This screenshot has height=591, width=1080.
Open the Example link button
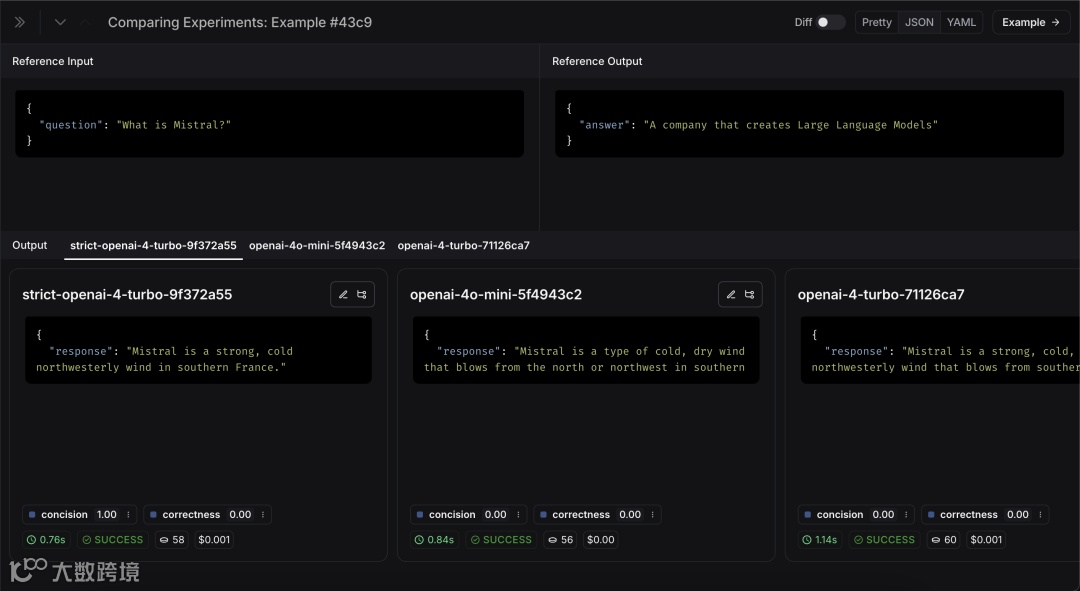(1030, 22)
